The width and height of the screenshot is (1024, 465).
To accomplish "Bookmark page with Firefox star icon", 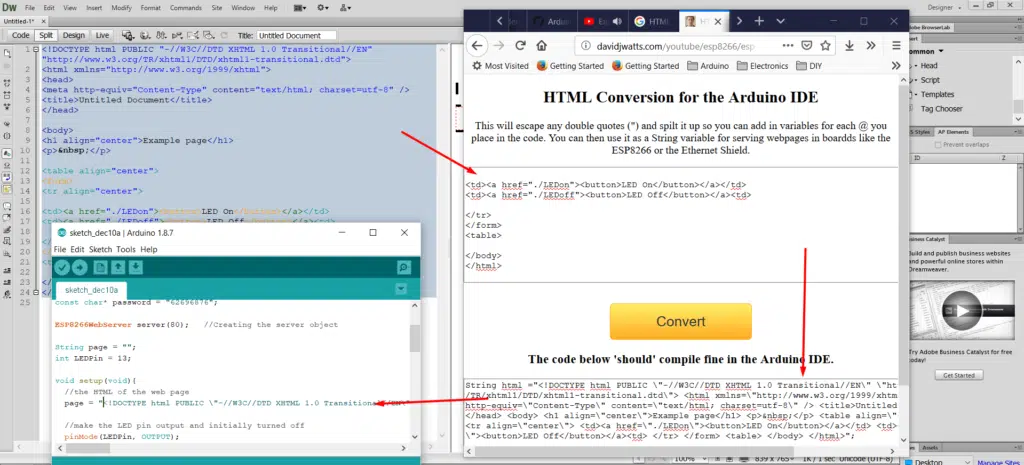I will (825, 46).
